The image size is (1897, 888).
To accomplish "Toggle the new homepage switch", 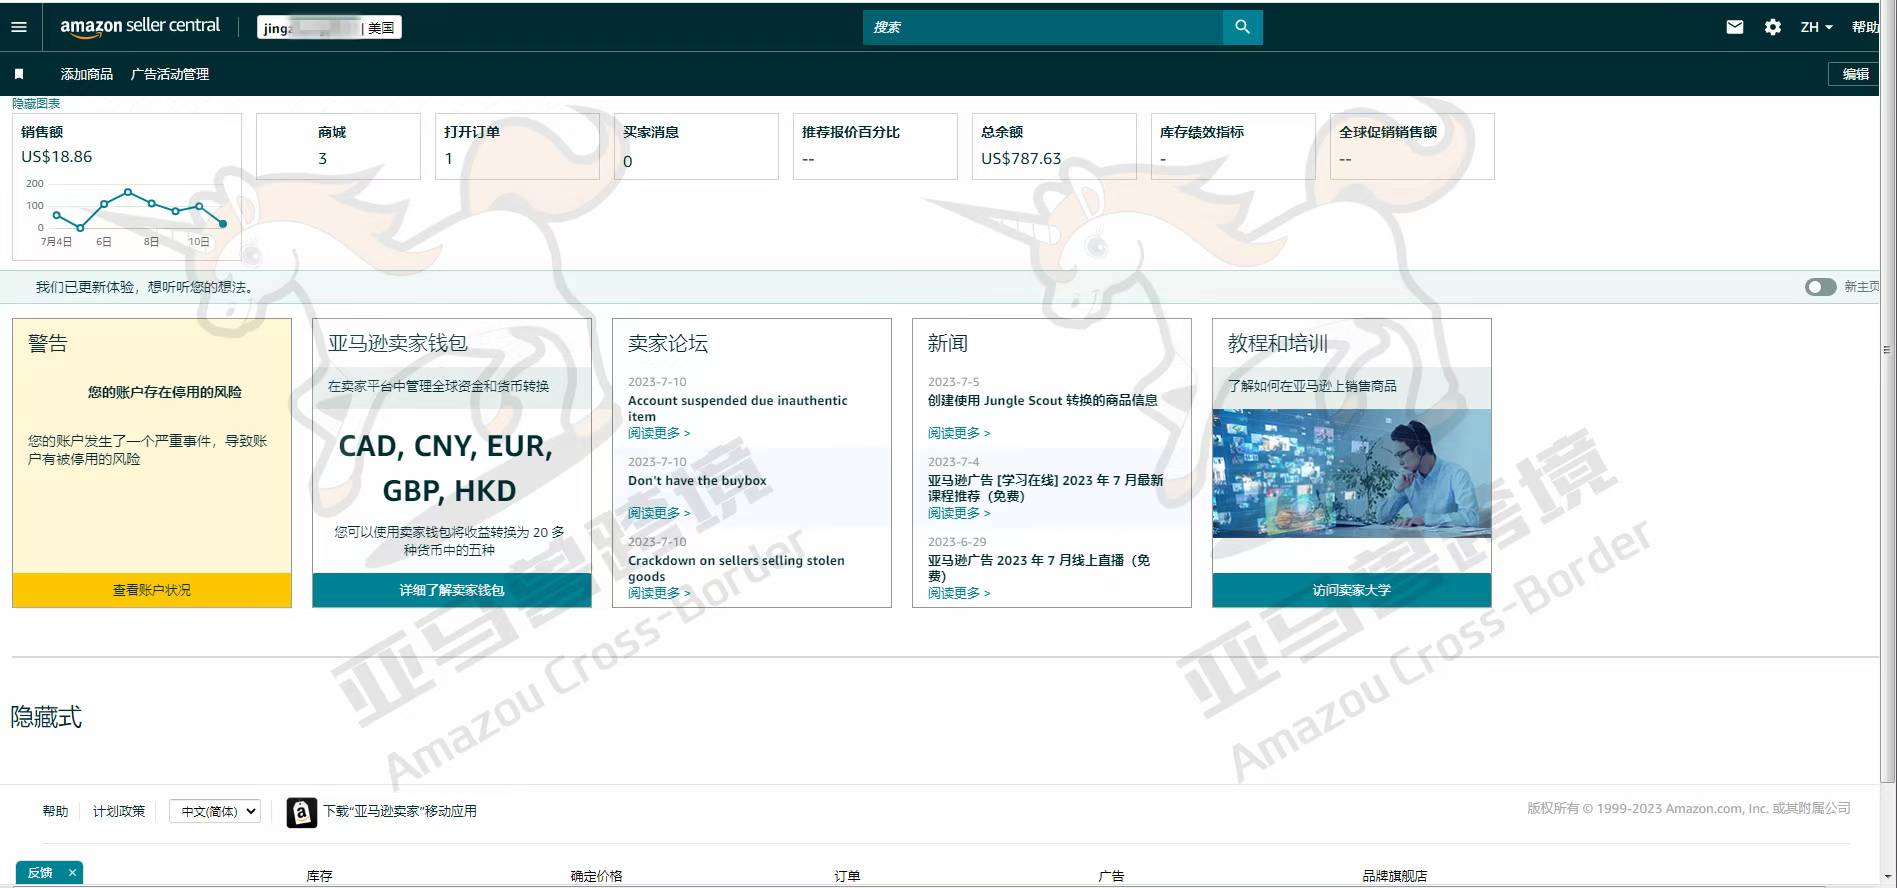I will pos(1820,287).
